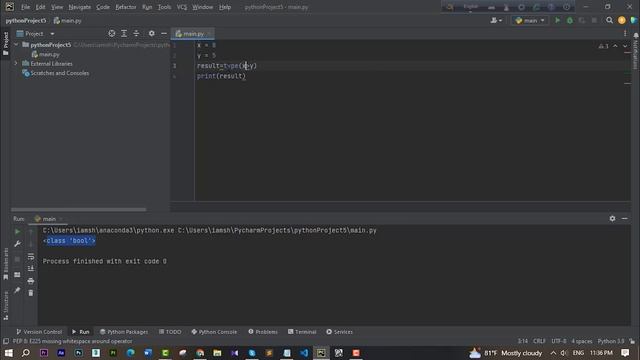Open the Window menu

[x=202, y=7]
